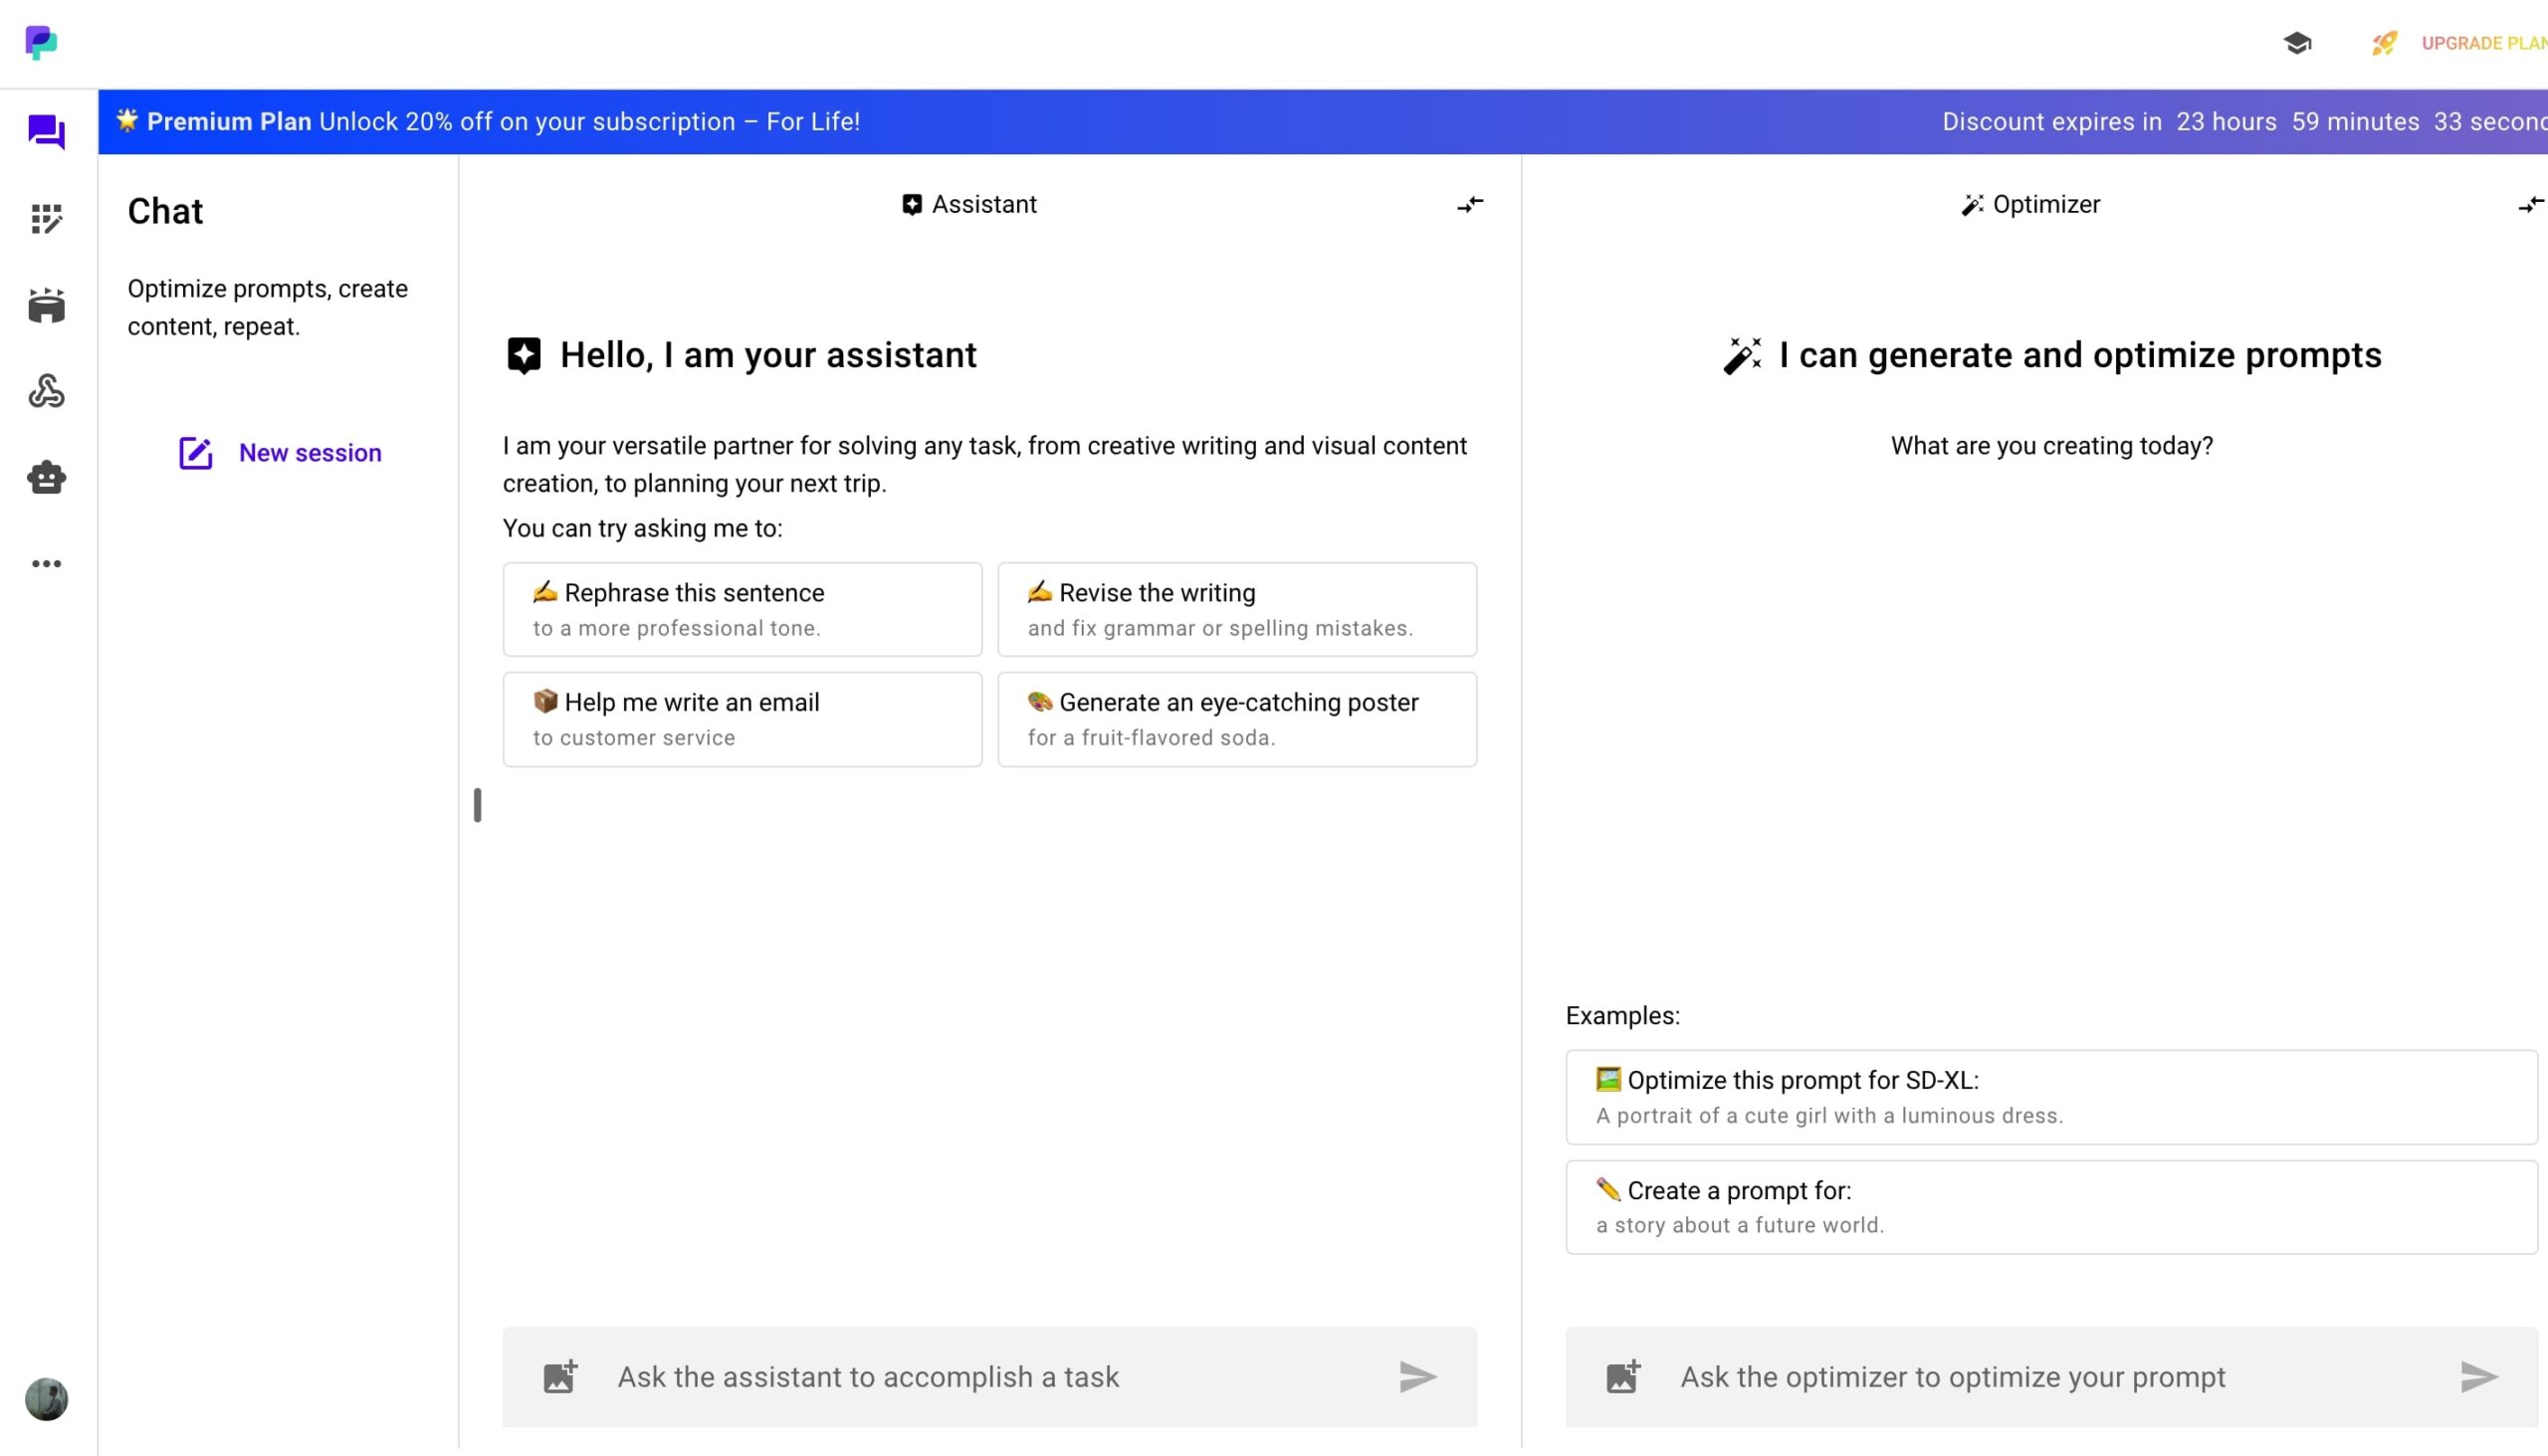2548x1456 pixels.
Task: Attach image in assistant input box
Action: 560,1377
